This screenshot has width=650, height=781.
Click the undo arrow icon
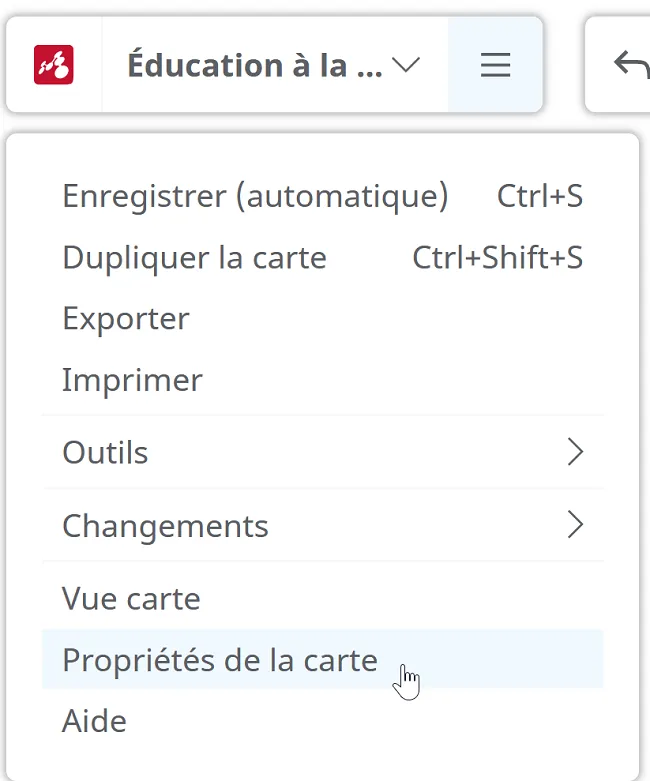coord(632,65)
